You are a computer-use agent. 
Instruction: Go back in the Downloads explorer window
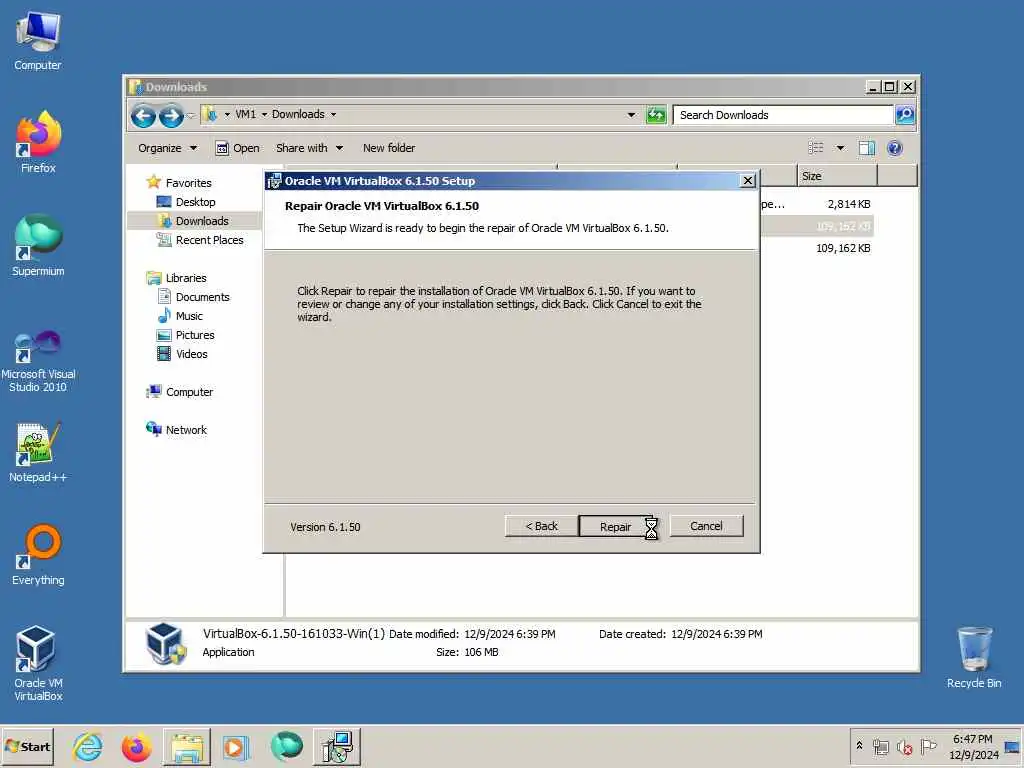point(143,116)
